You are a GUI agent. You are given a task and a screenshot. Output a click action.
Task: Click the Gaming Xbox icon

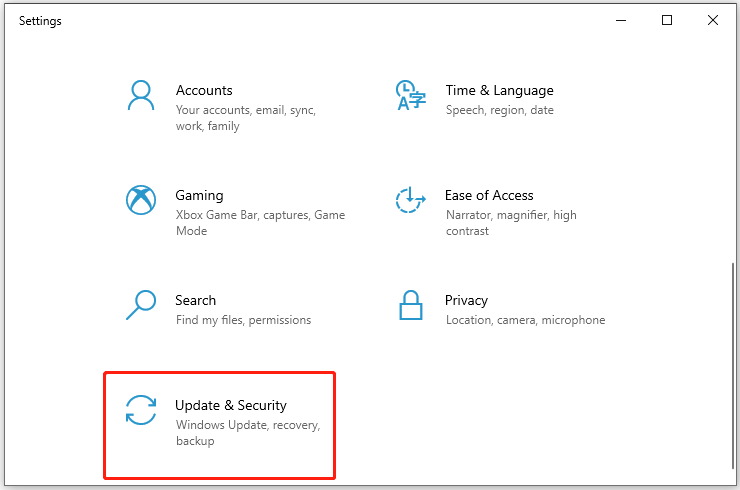click(x=141, y=200)
